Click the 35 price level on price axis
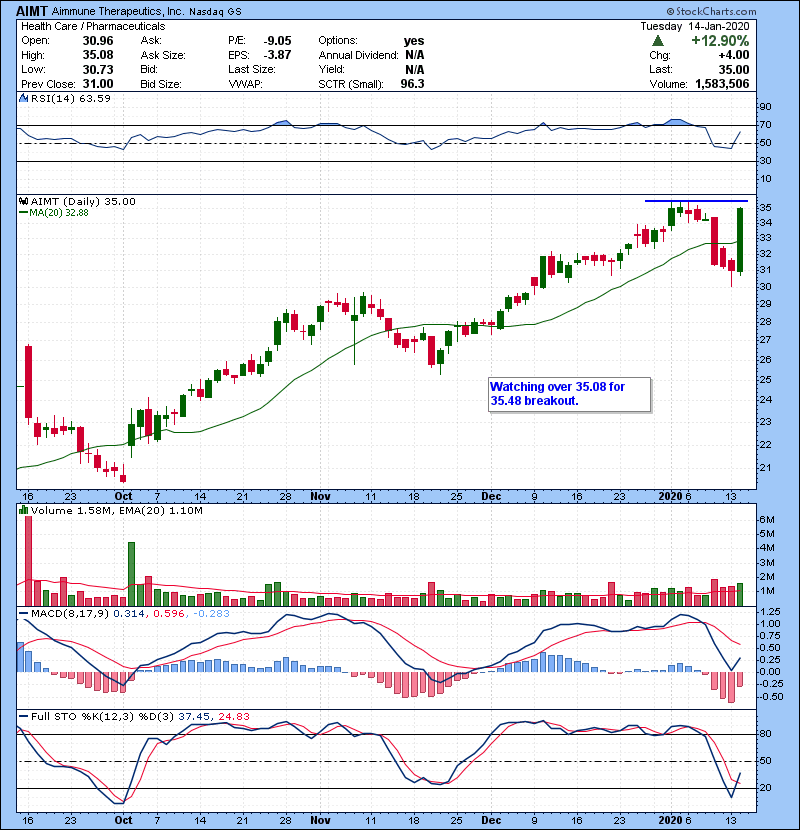 [765, 207]
